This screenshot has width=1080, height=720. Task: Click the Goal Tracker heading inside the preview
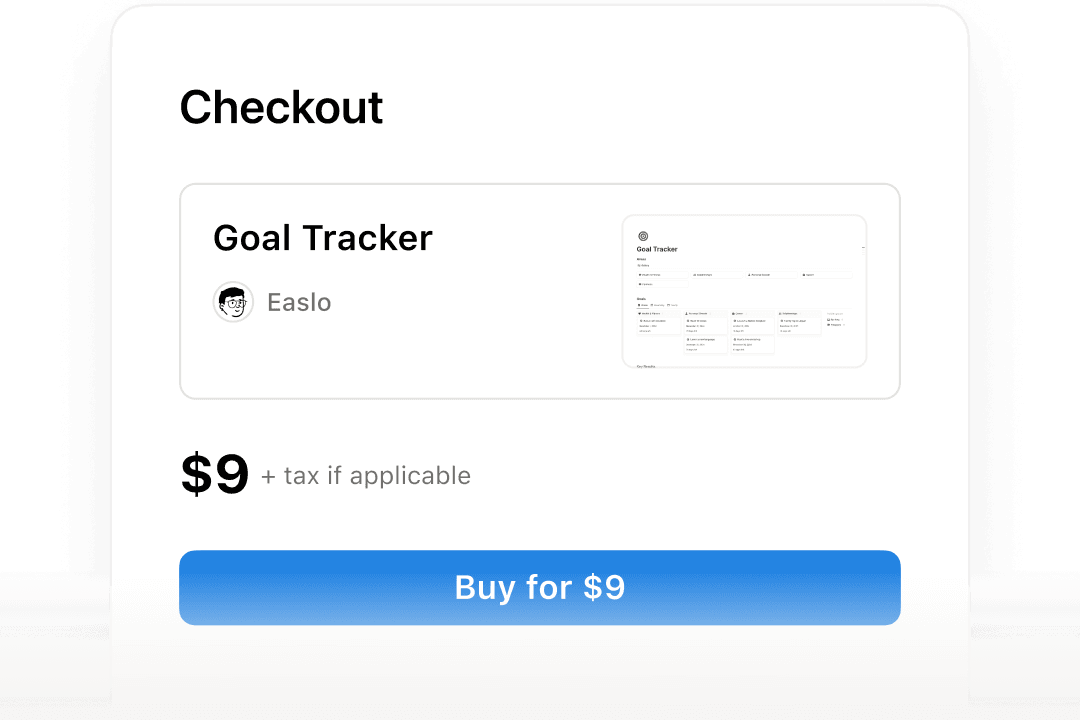[657, 249]
